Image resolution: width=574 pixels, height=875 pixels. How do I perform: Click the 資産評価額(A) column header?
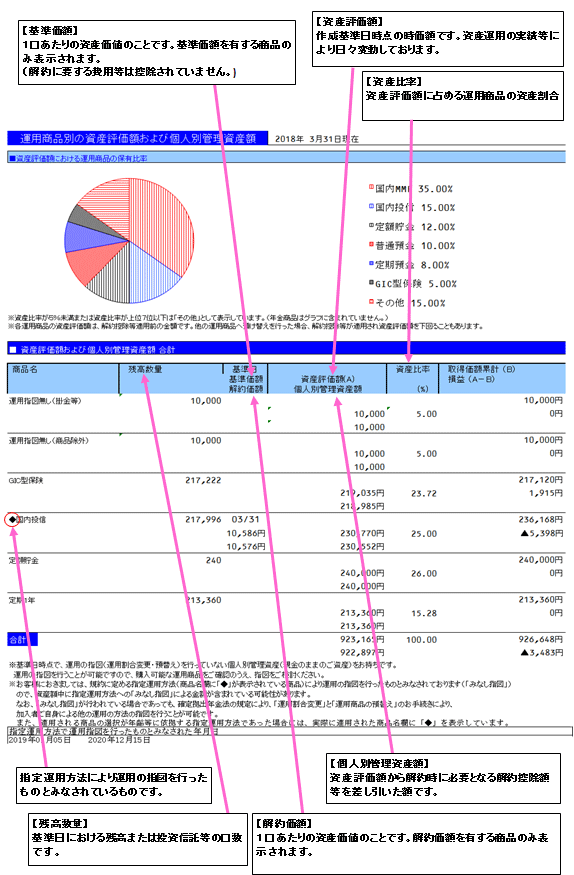coord(328,379)
